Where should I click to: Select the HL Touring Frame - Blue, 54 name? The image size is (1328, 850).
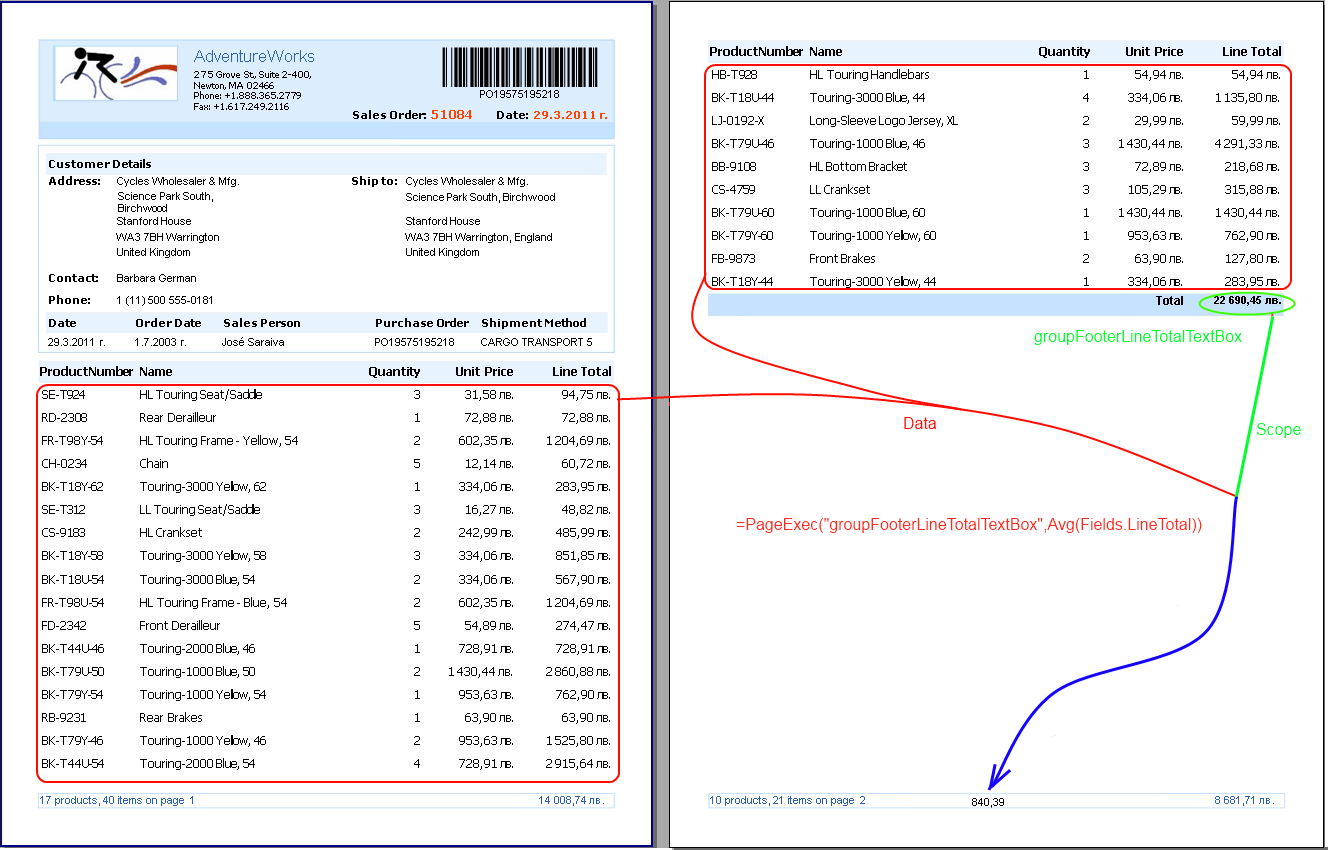(x=213, y=602)
